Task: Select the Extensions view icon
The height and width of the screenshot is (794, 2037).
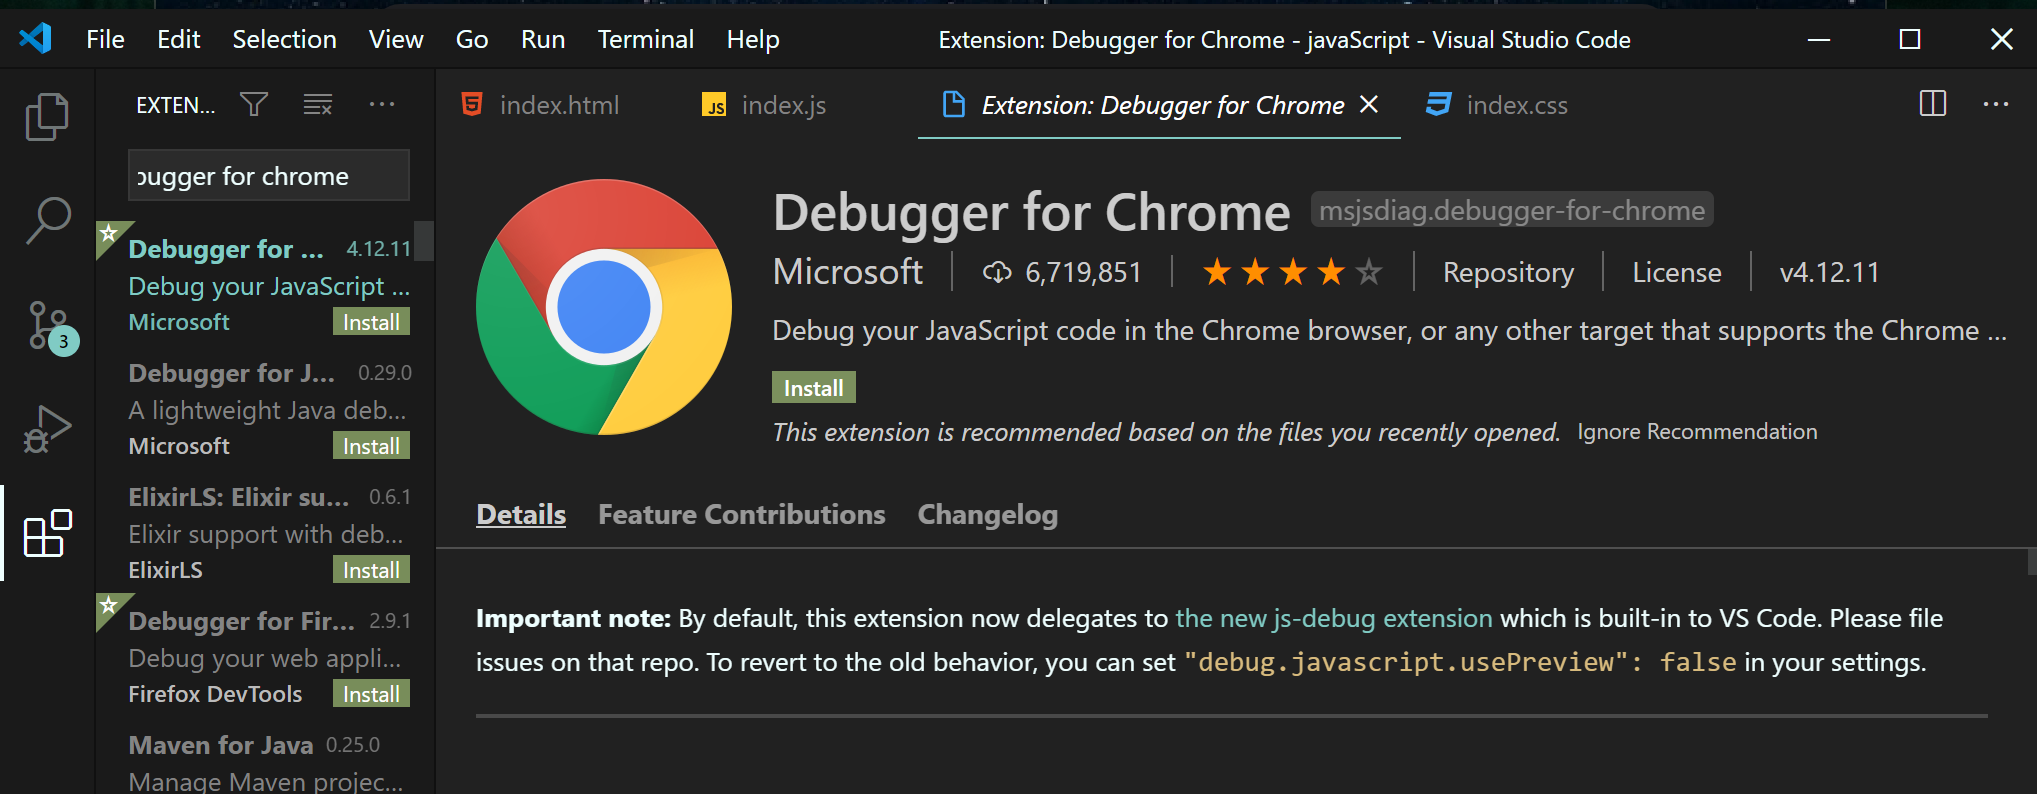Action: (x=47, y=533)
